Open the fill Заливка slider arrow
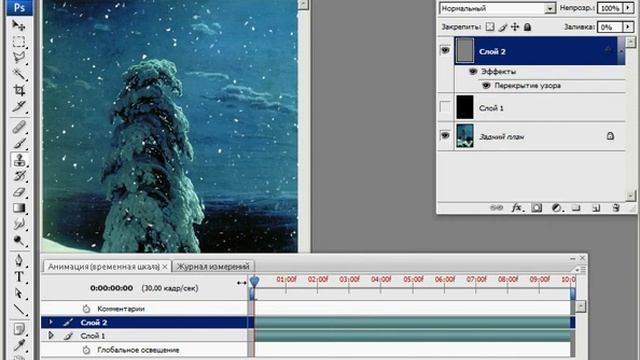The width and height of the screenshot is (640, 360). pyautogui.click(x=629, y=27)
